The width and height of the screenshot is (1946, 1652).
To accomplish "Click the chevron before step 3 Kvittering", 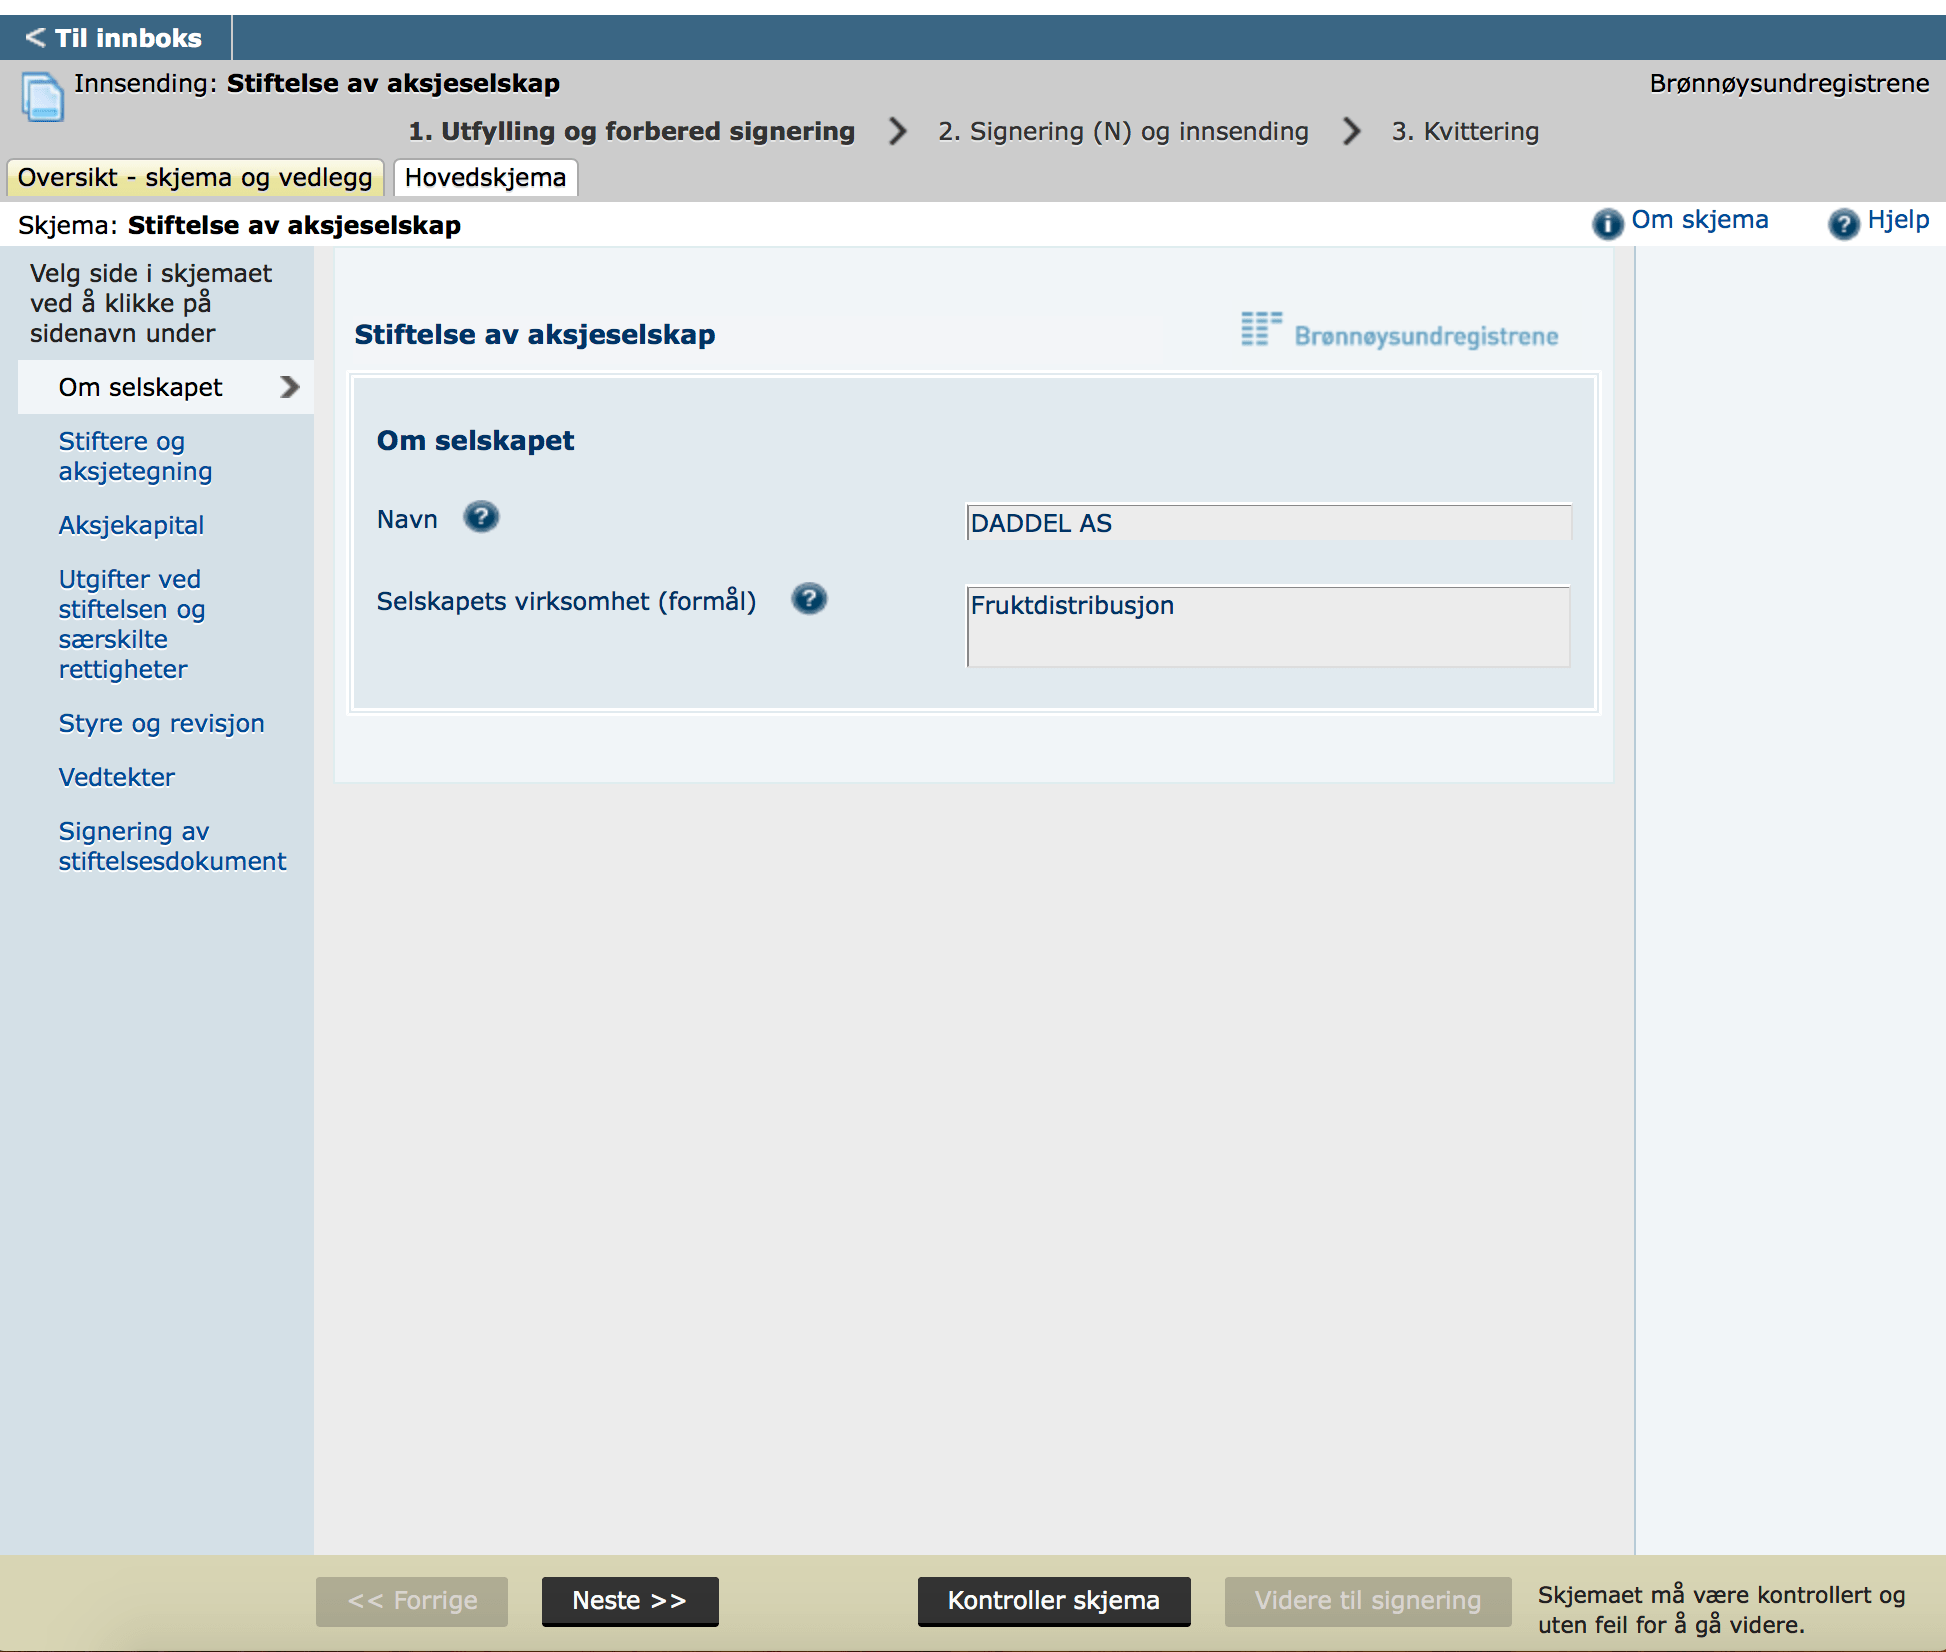I will (1351, 131).
